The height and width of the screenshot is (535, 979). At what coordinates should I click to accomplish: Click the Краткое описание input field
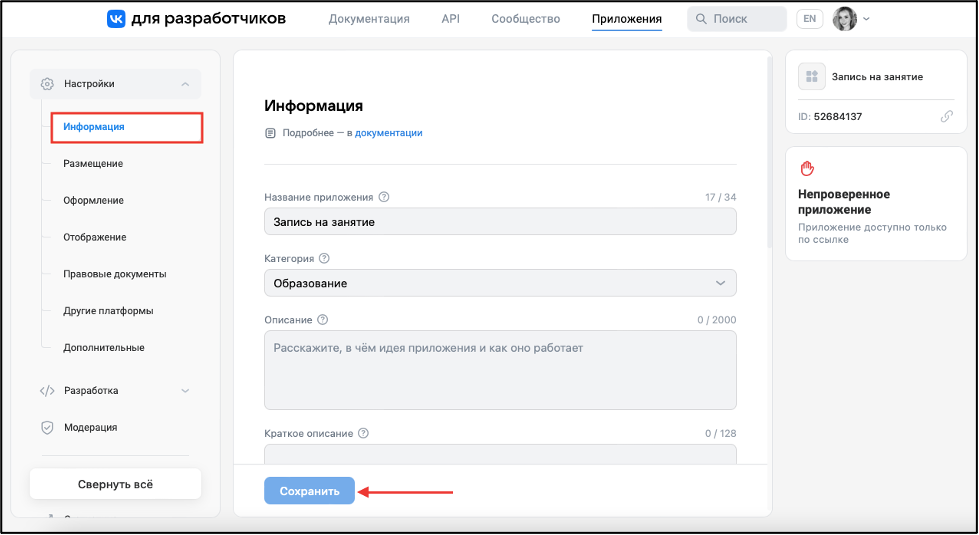click(500, 454)
